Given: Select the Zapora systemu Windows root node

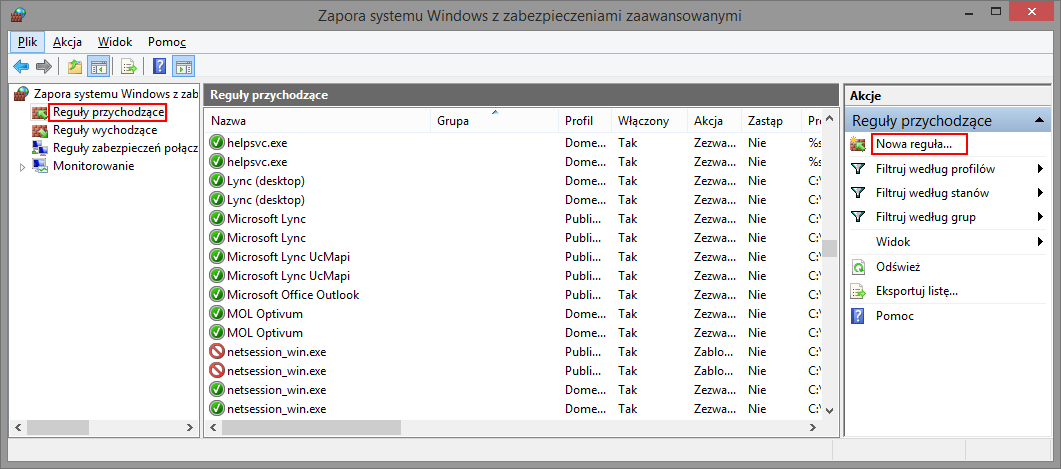Looking at the screenshot, I should tap(116, 93).
